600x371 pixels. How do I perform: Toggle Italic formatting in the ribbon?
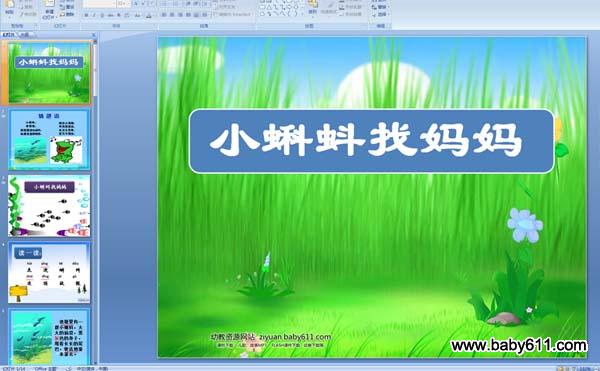click(94, 16)
